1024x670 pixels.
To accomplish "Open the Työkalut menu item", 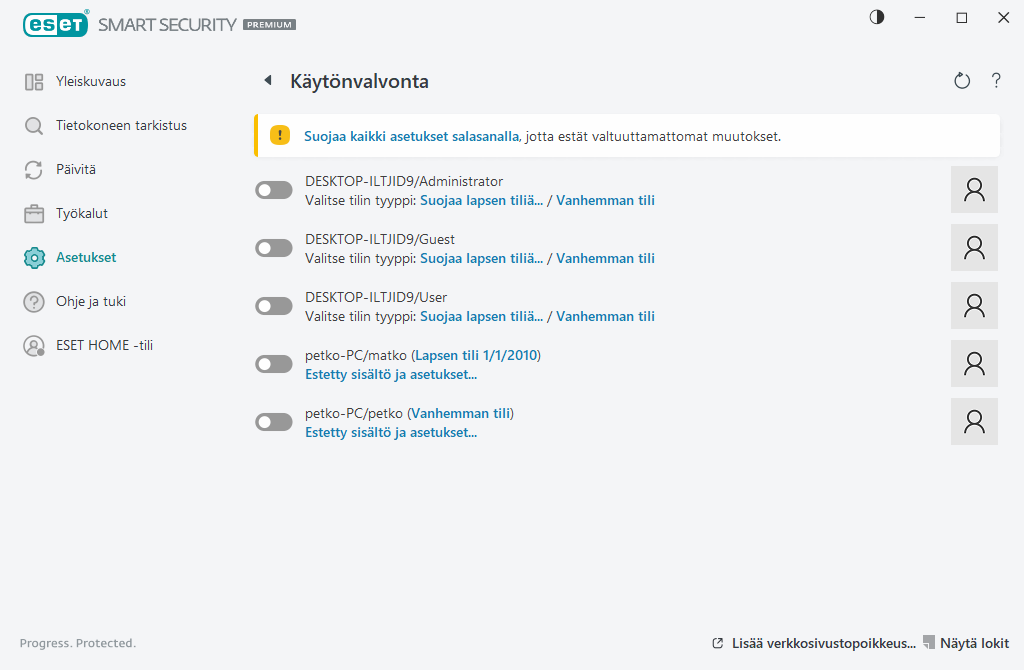I will (82, 214).
